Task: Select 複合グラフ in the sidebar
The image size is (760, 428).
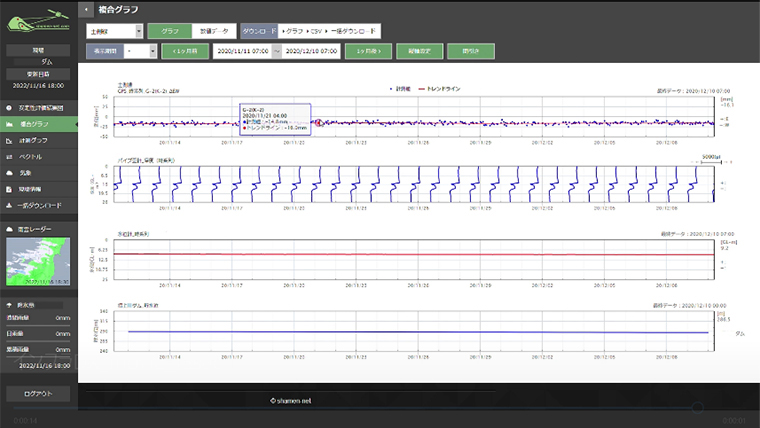Action: point(39,124)
